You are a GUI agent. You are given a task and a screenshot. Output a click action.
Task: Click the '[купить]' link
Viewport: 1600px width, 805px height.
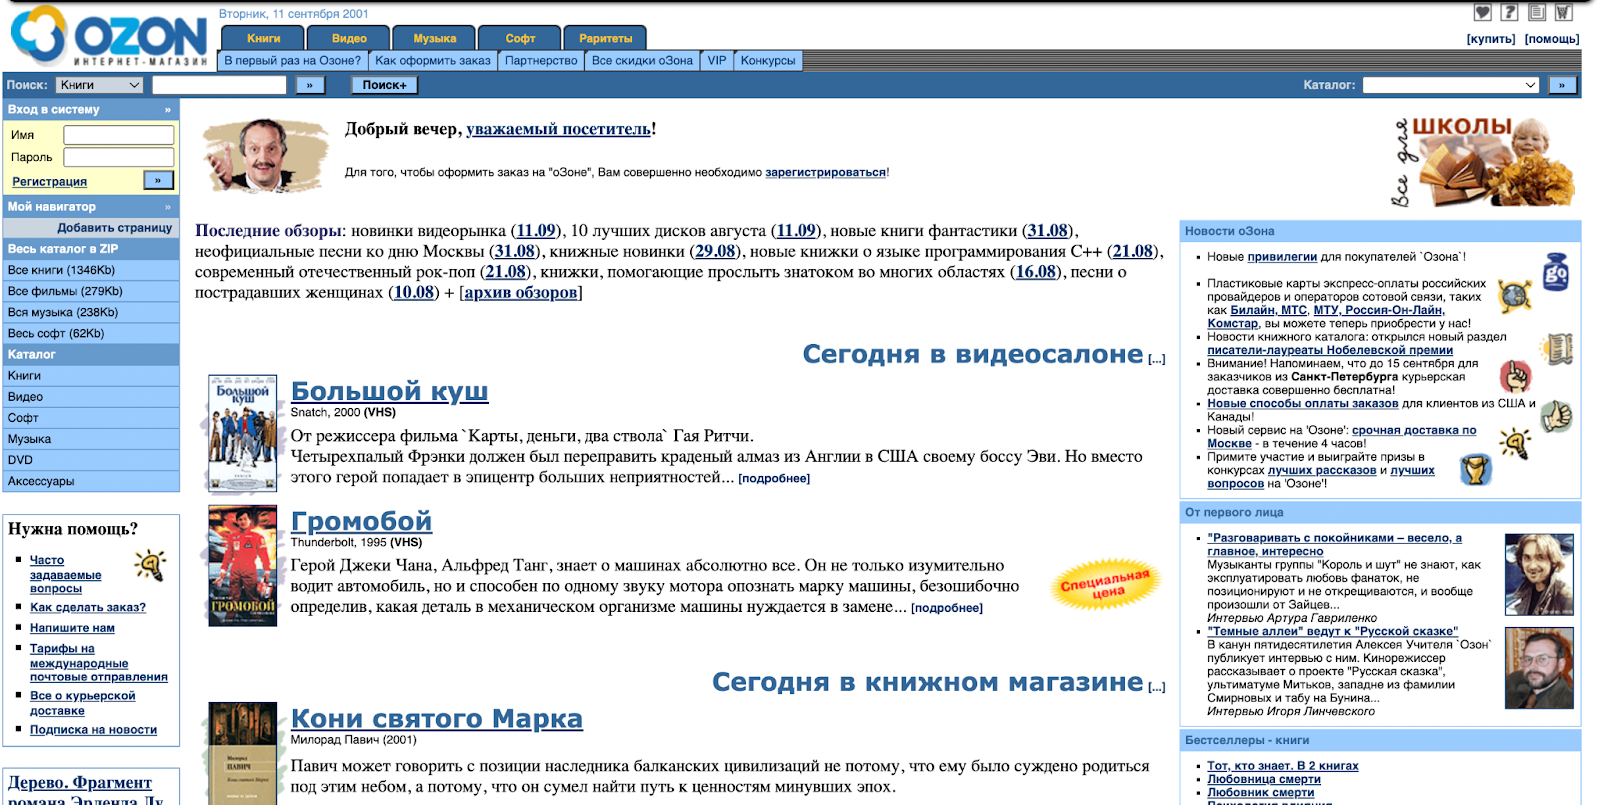1491,39
